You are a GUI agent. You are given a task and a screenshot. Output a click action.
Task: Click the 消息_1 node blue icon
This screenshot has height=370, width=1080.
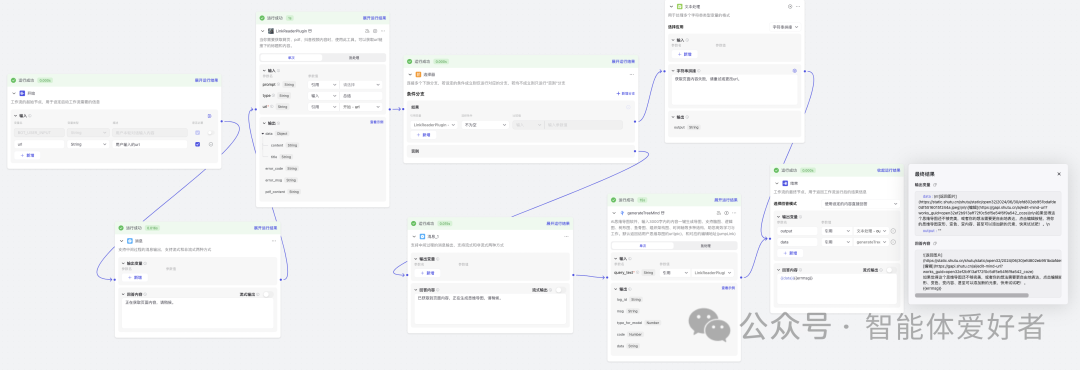click(422, 236)
